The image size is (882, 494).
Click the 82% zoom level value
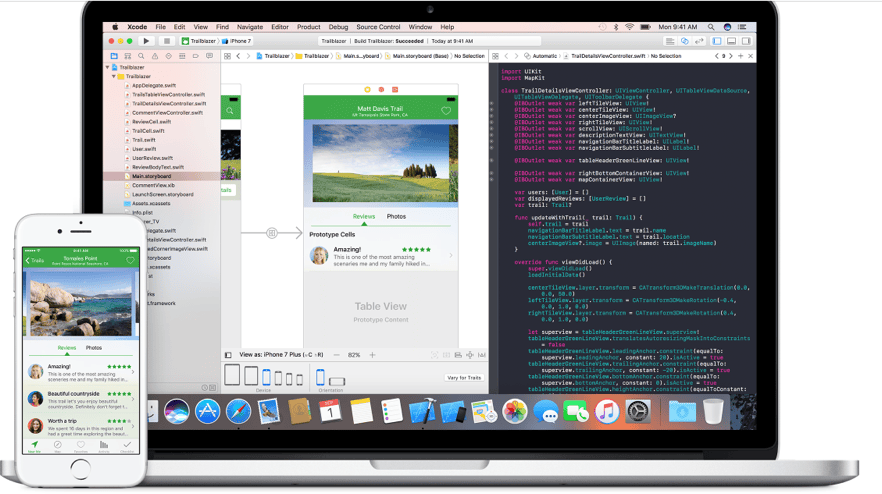pos(354,355)
